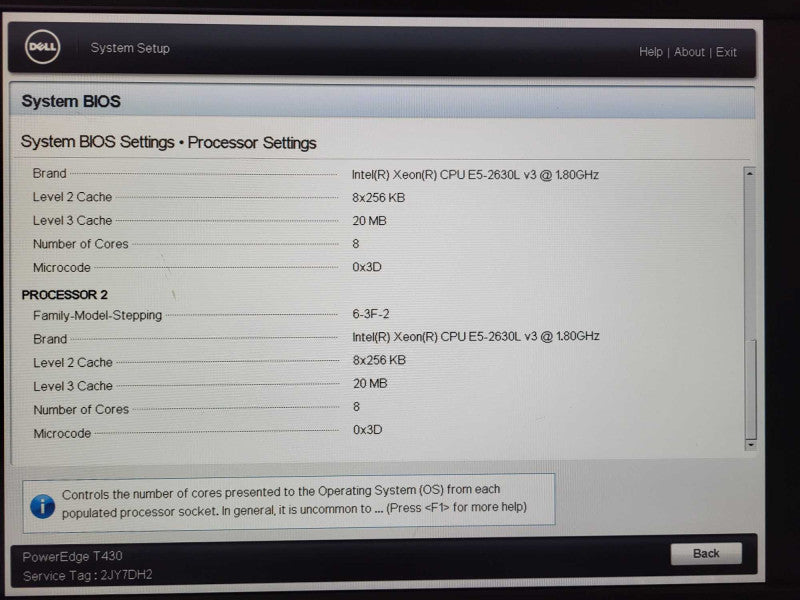Click the vertical scrollbar thumb
Screen dimensions: 800x600
click(751, 389)
